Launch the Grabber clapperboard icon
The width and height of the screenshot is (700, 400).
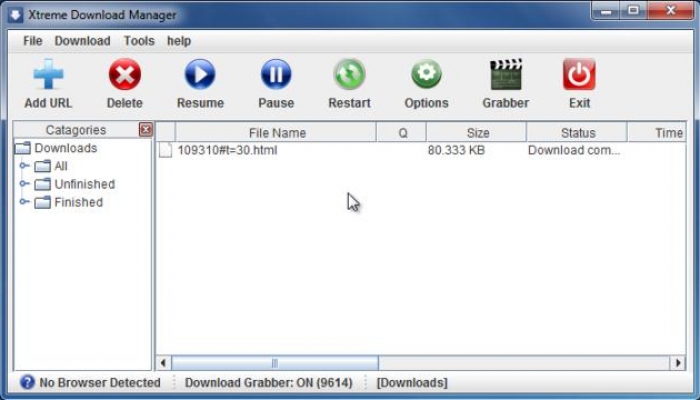point(505,75)
